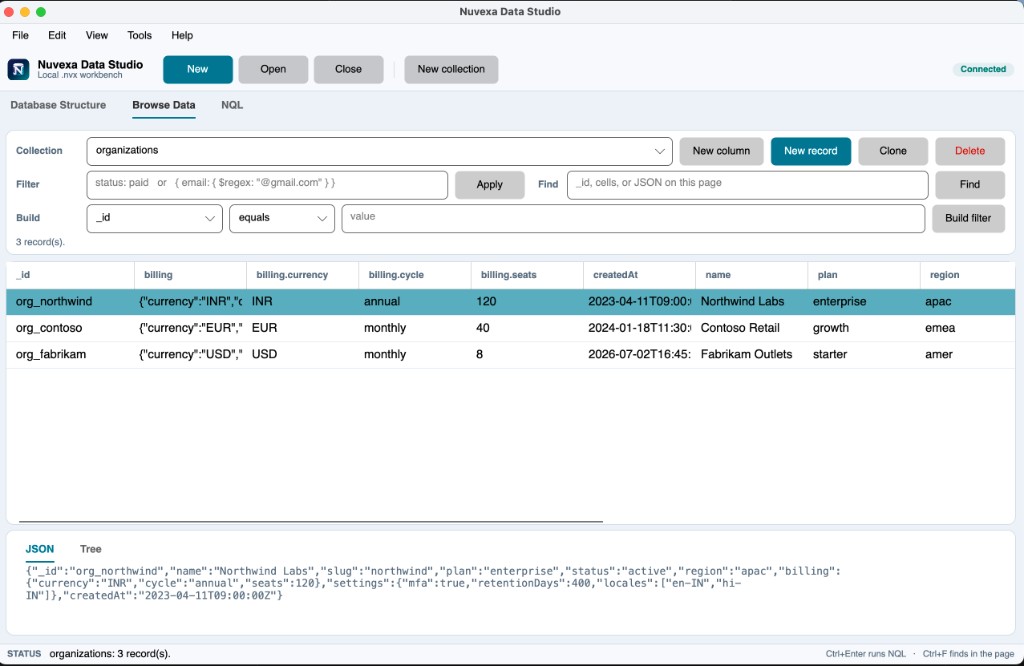
Task: Click the billing.cycle column header
Action: coord(415,275)
